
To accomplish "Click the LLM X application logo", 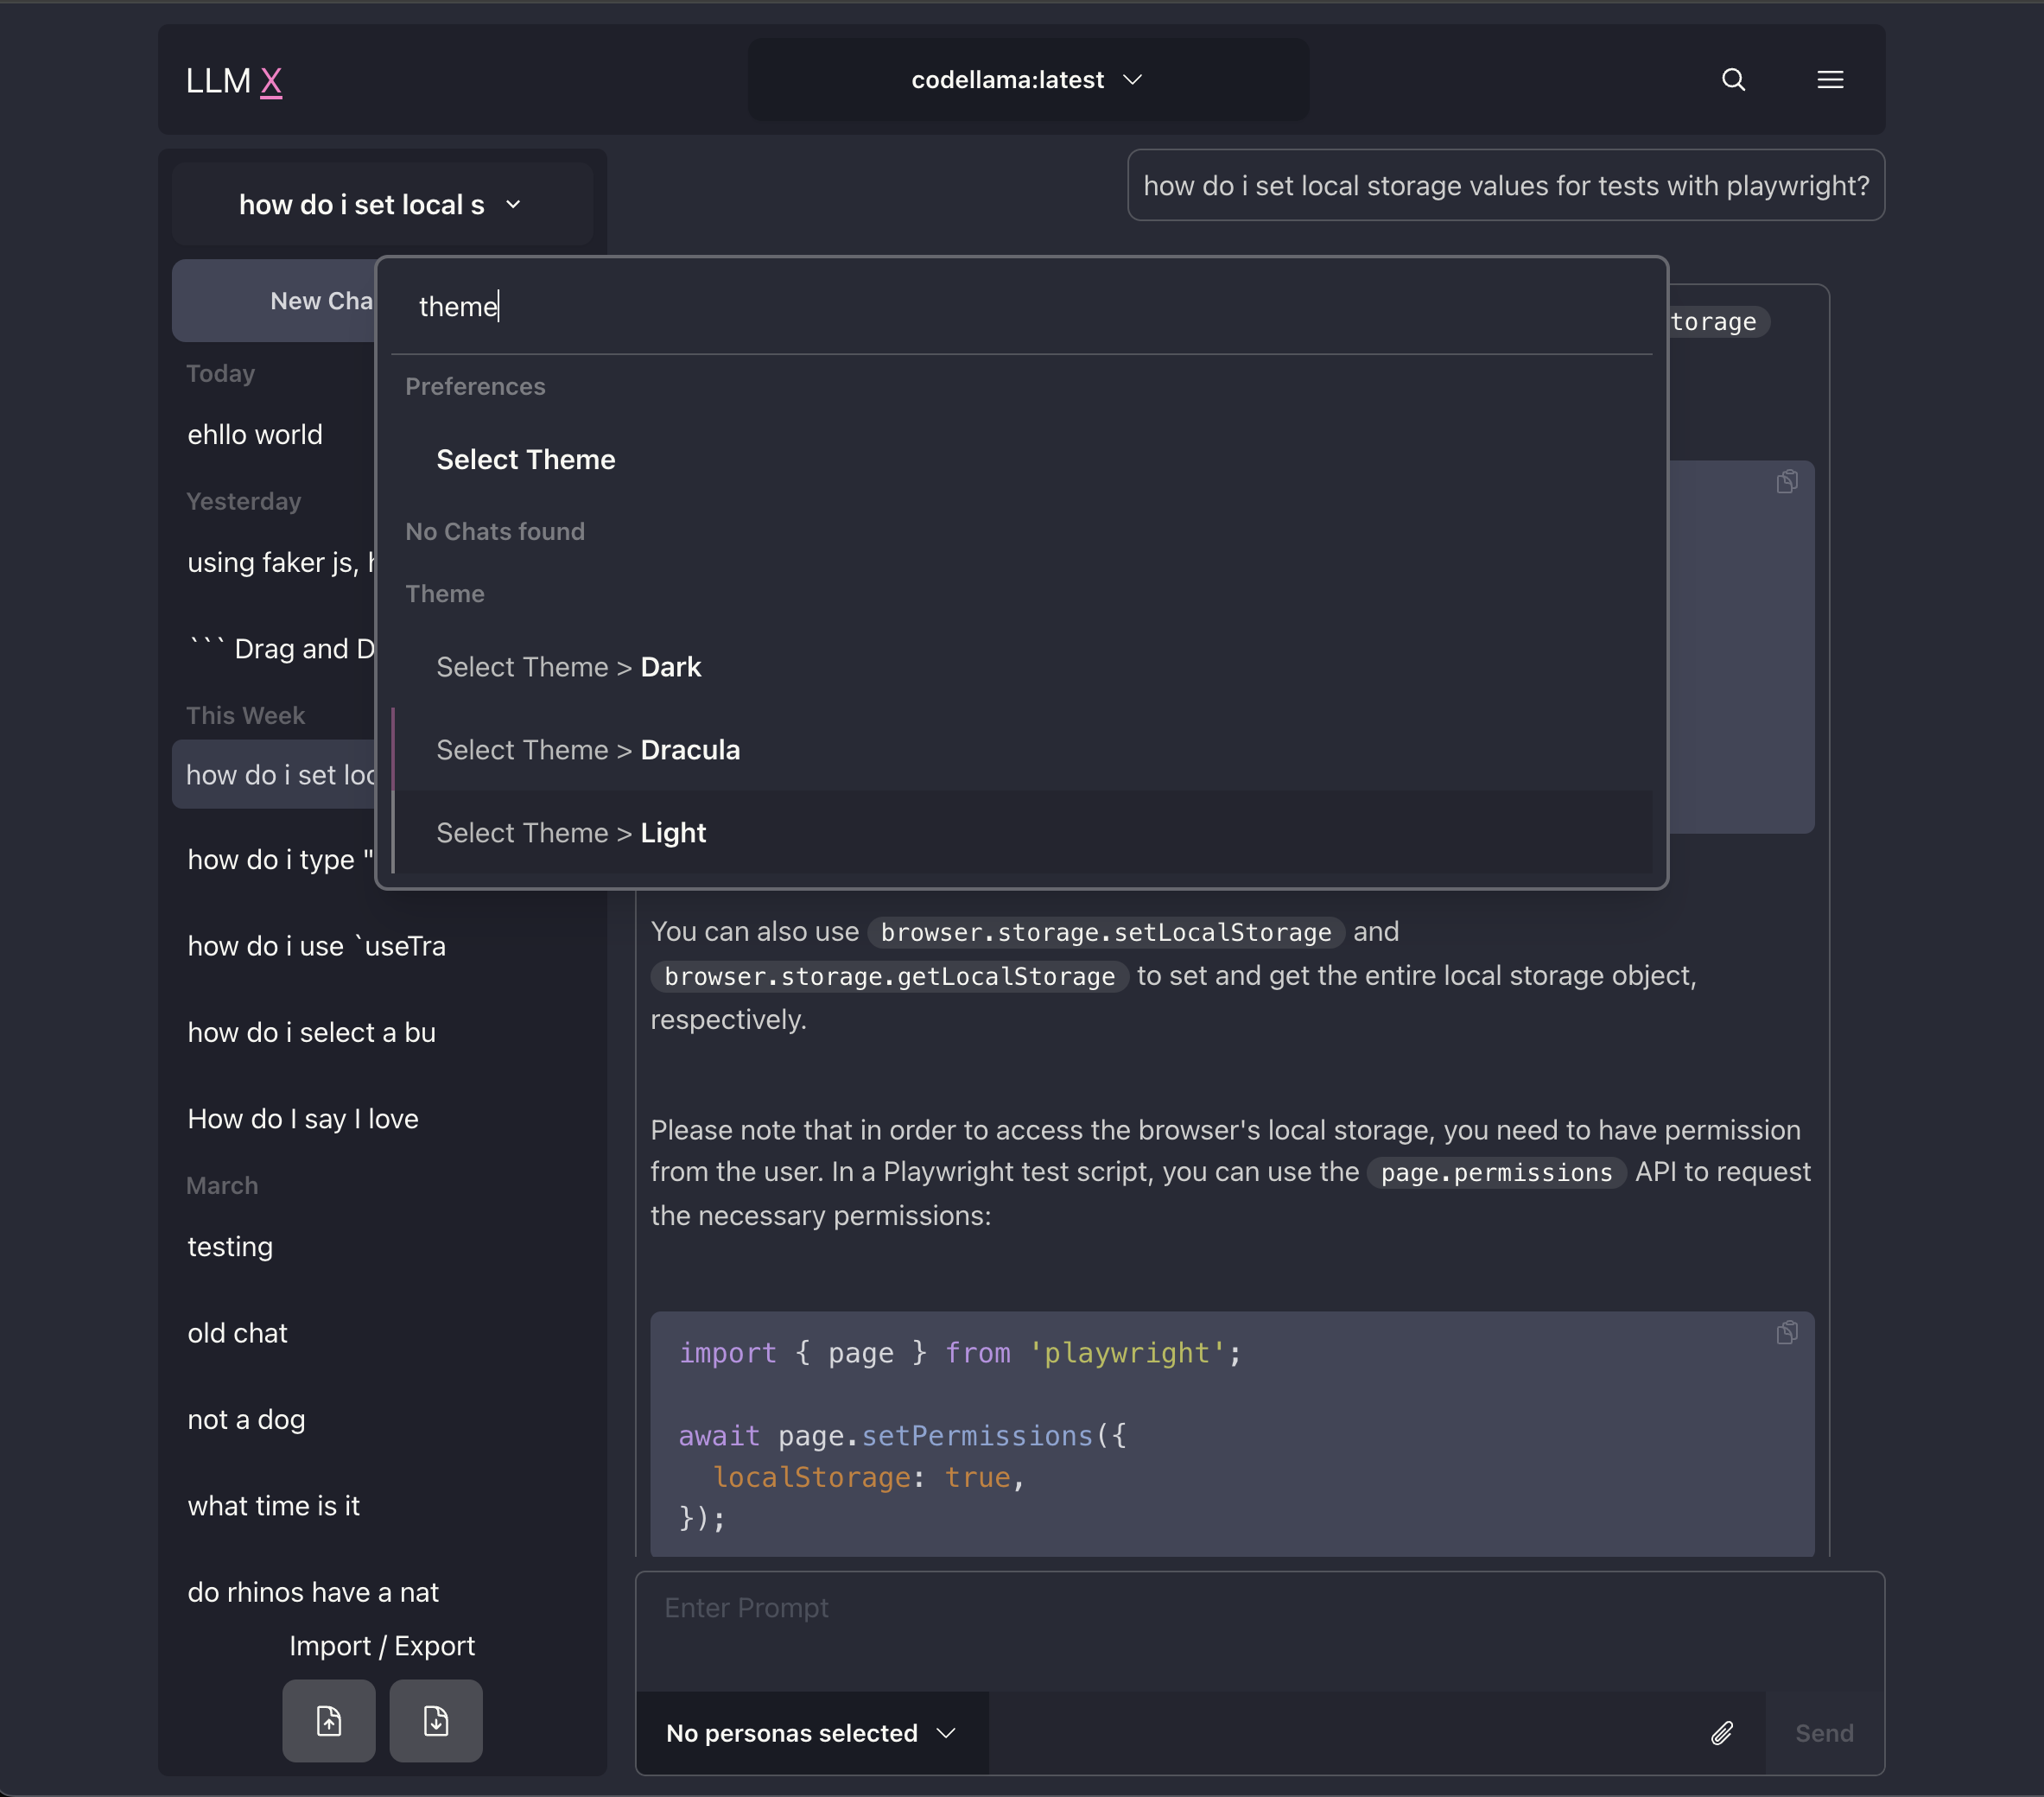I will coord(235,79).
